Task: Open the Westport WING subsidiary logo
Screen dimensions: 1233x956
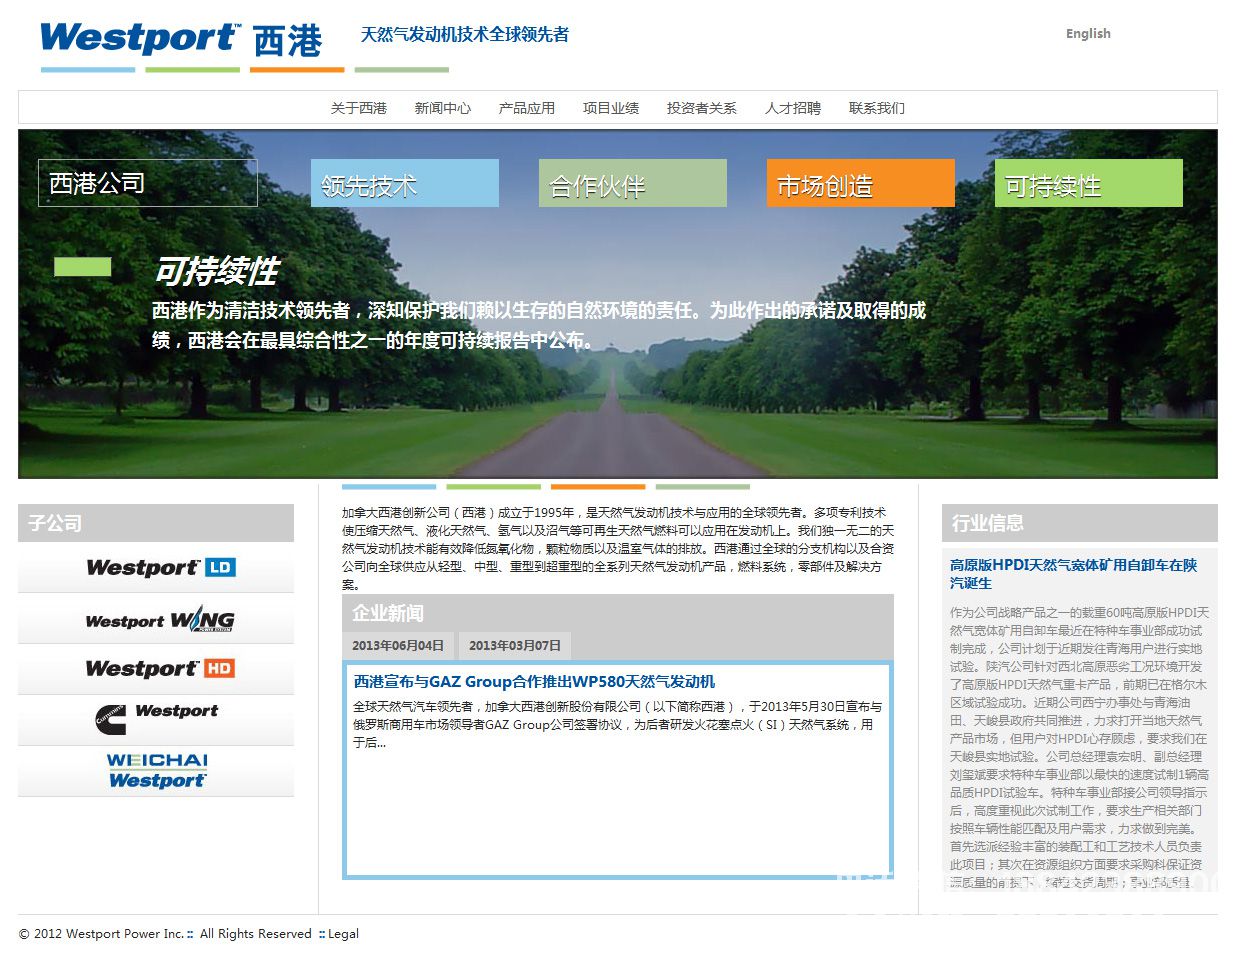Action: (x=160, y=620)
